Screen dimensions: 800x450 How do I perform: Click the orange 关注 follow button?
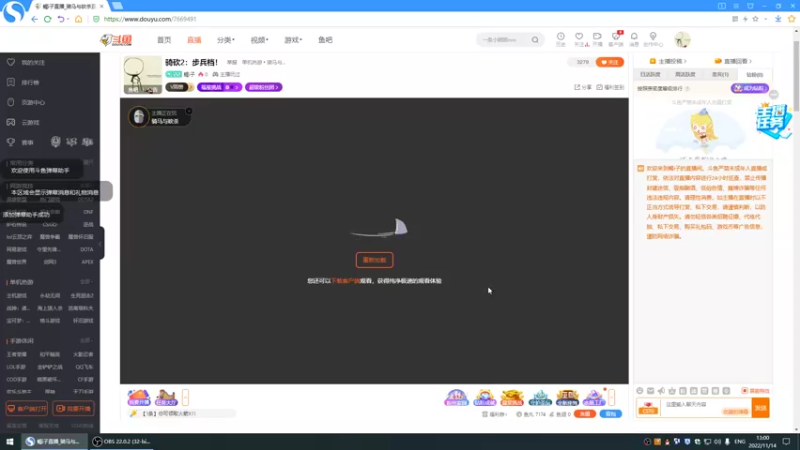(x=610, y=62)
